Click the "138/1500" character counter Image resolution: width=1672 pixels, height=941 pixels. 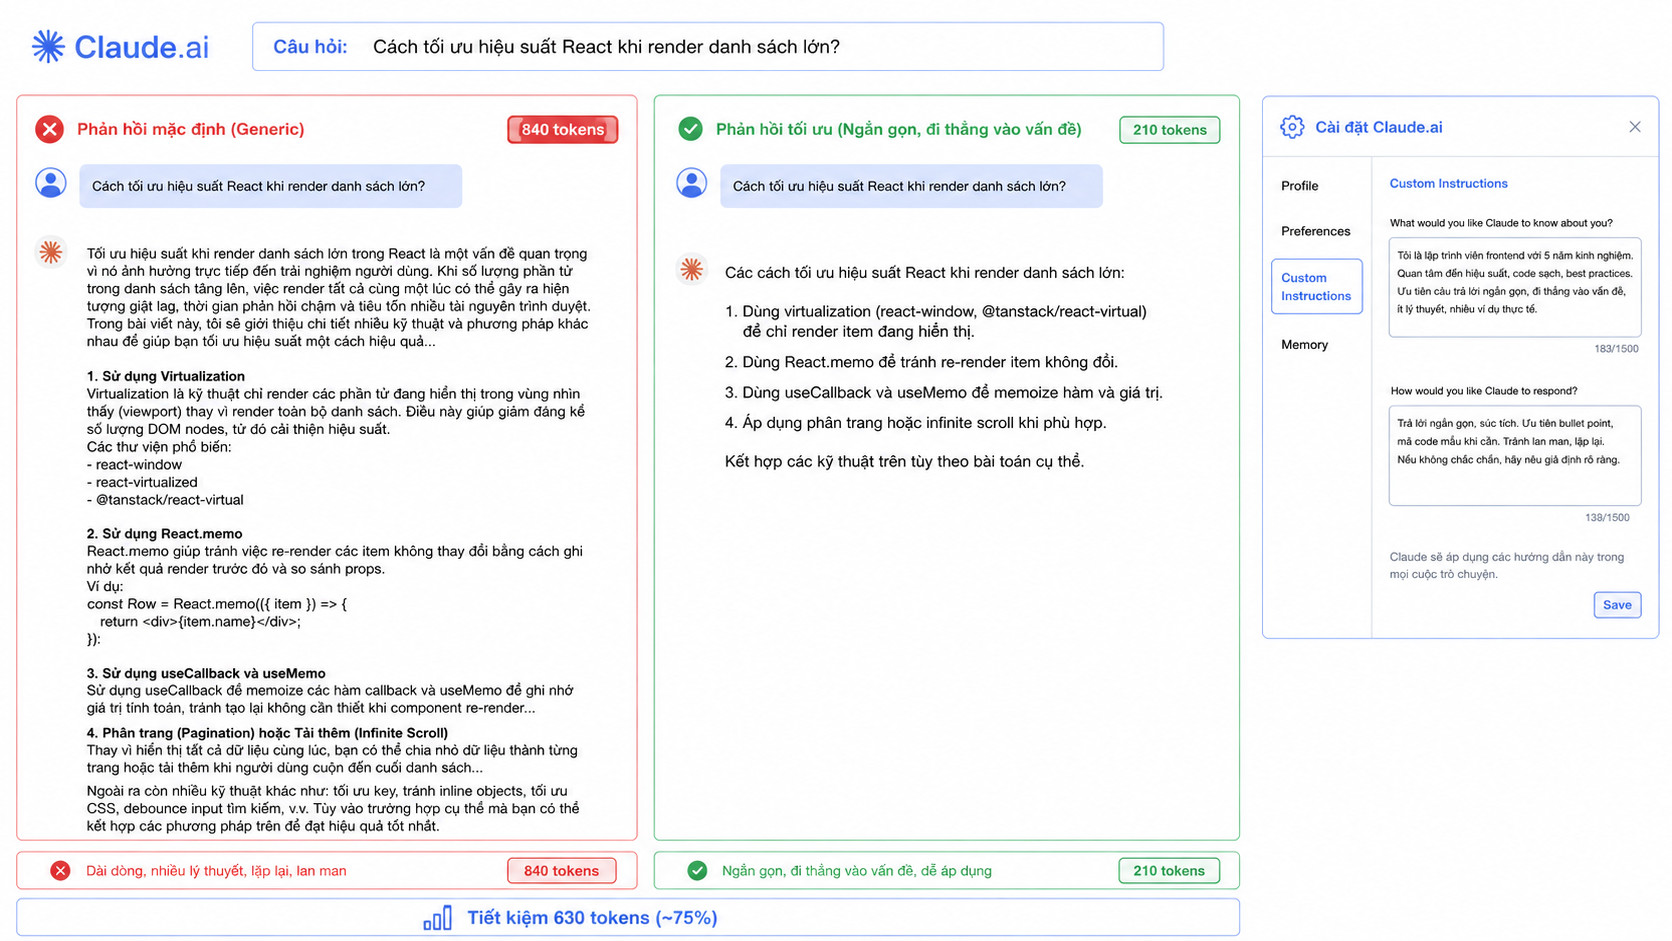pos(1607,518)
